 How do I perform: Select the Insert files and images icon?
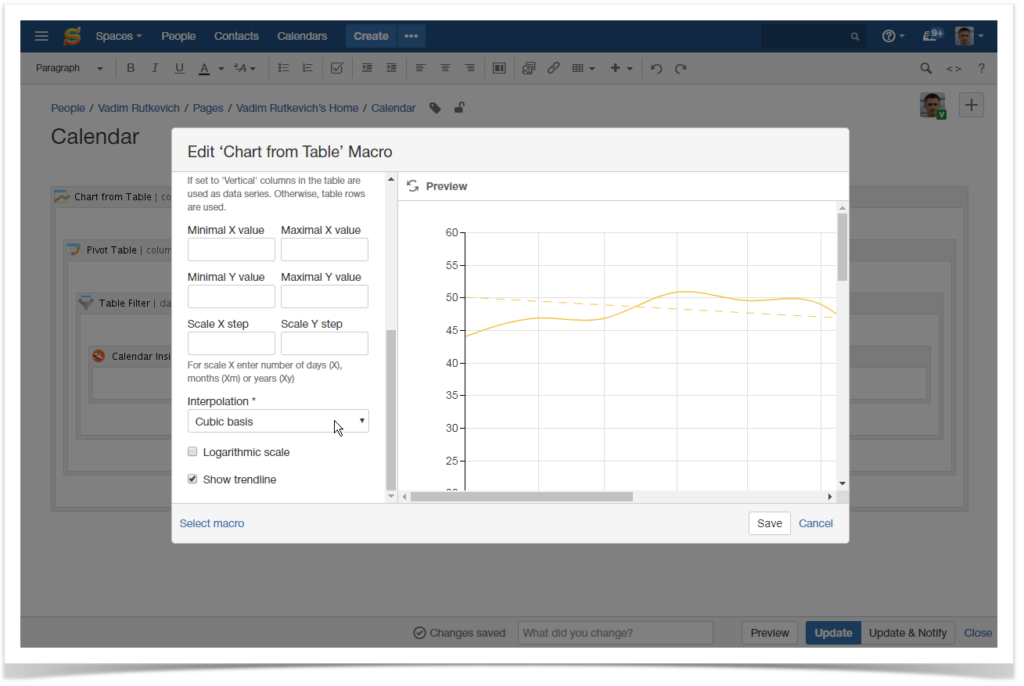[529, 68]
